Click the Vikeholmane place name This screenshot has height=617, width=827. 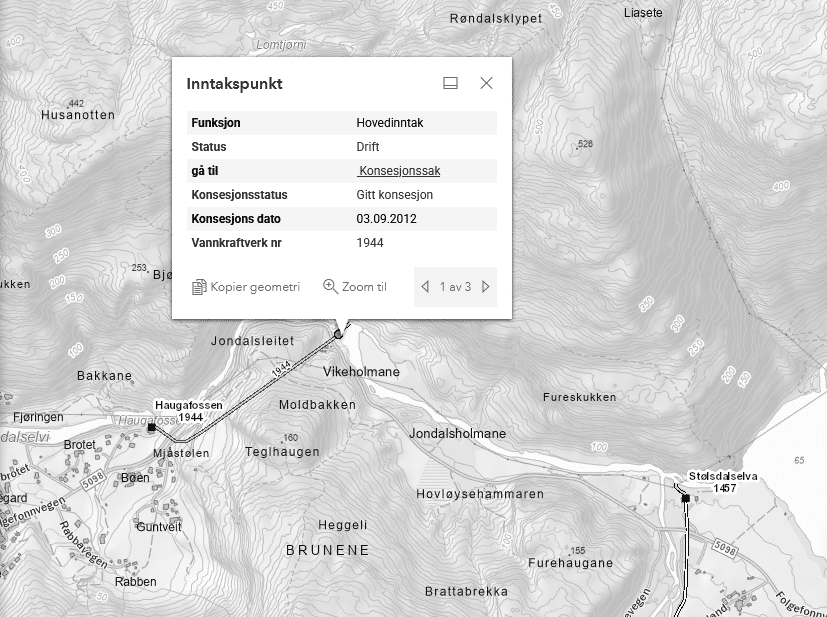coord(361,372)
